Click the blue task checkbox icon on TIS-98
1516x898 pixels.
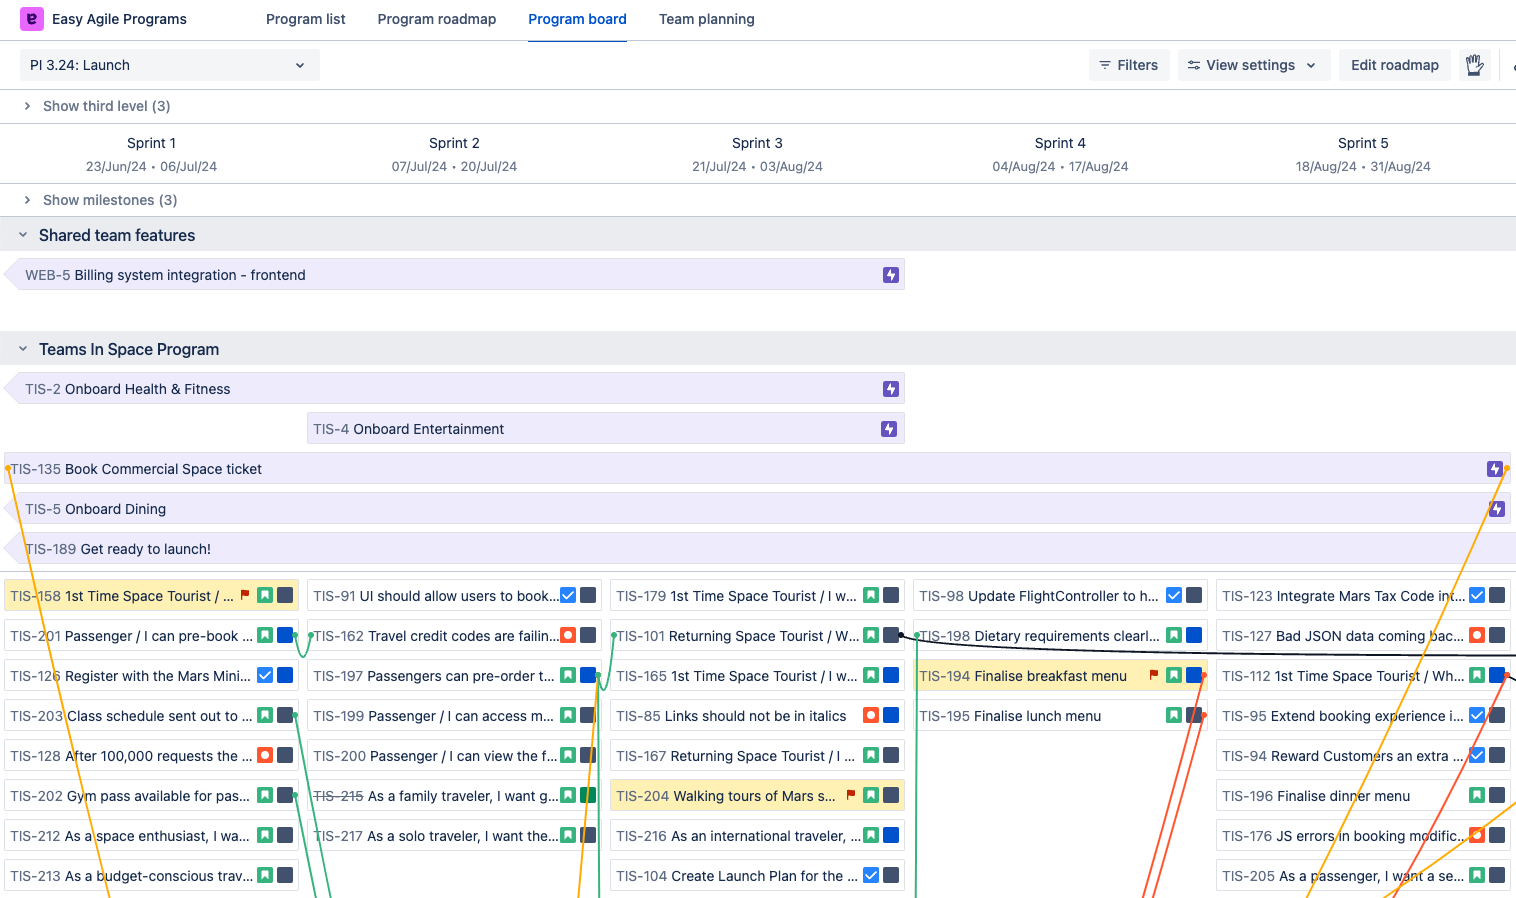(x=1174, y=596)
